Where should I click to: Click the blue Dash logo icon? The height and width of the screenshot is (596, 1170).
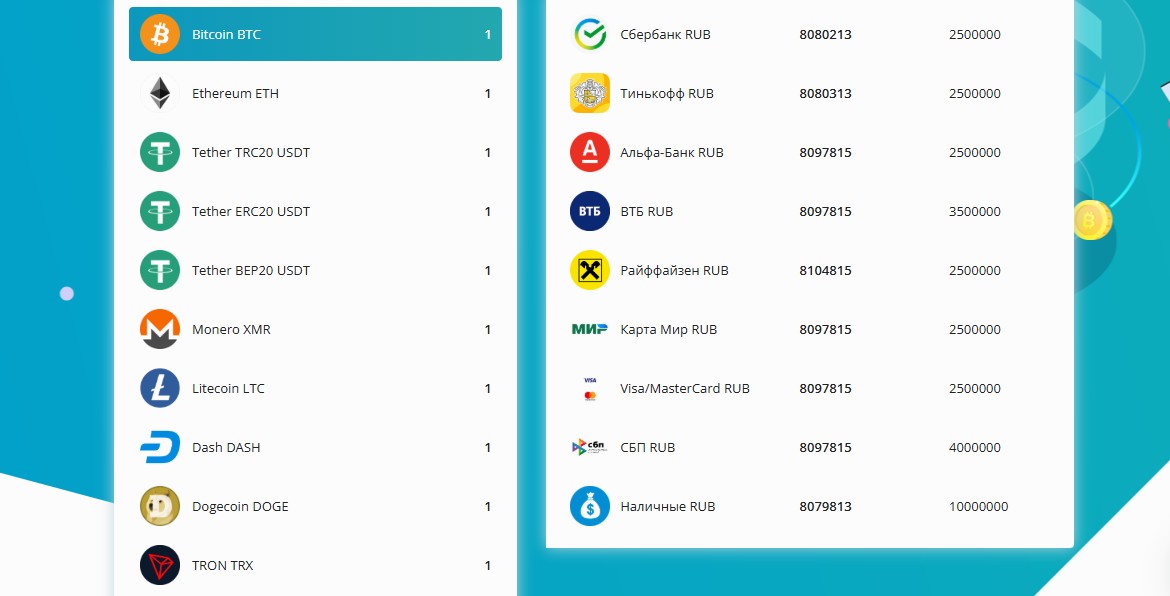[160, 447]
